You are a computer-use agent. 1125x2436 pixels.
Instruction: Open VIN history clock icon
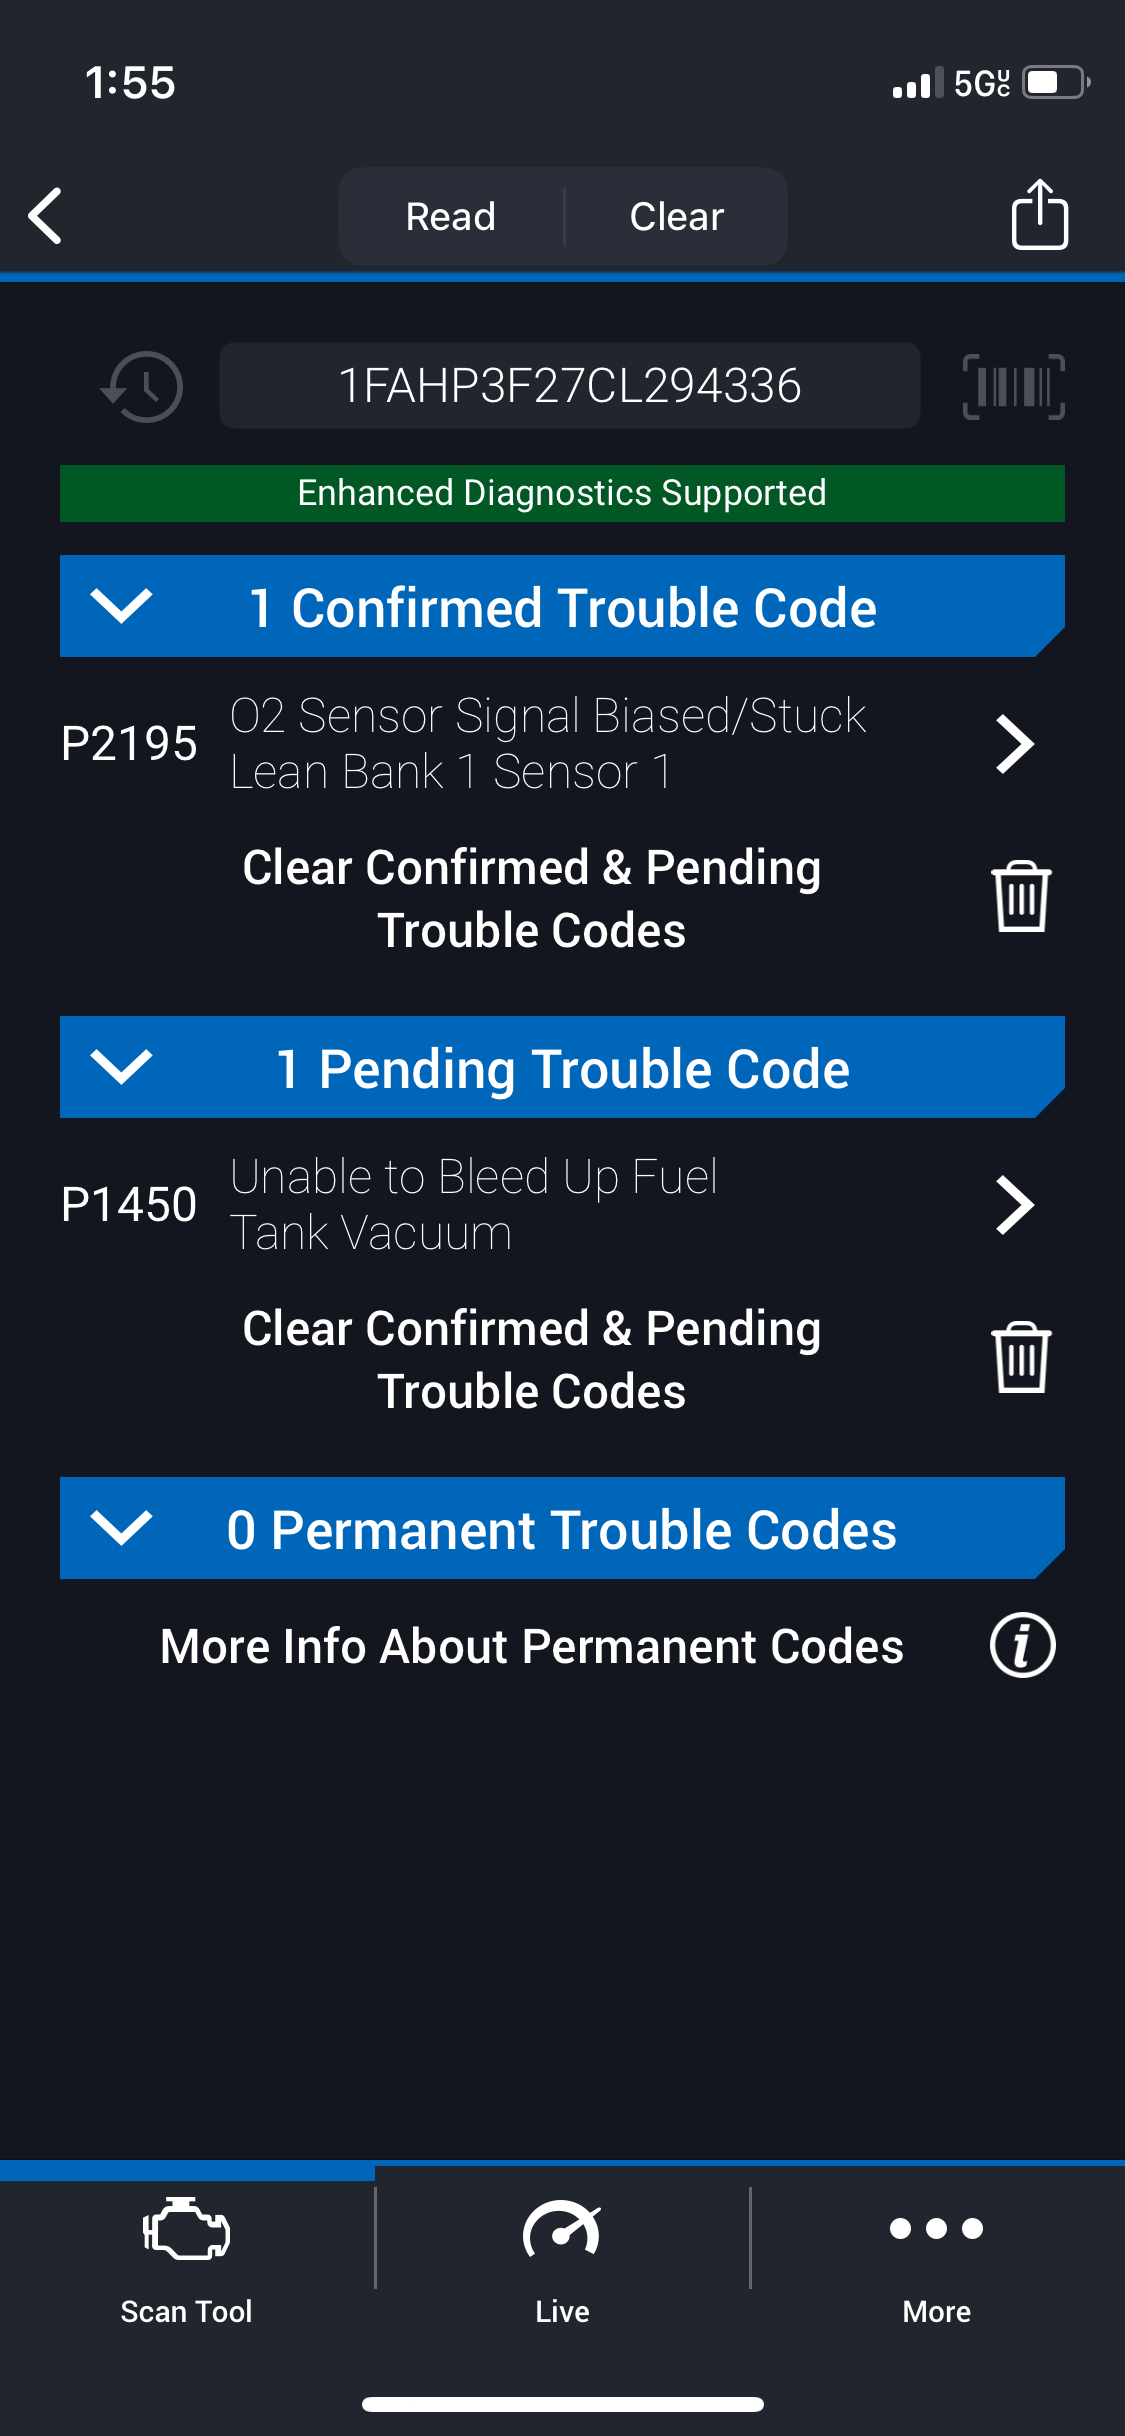click(x=143, y=386)
